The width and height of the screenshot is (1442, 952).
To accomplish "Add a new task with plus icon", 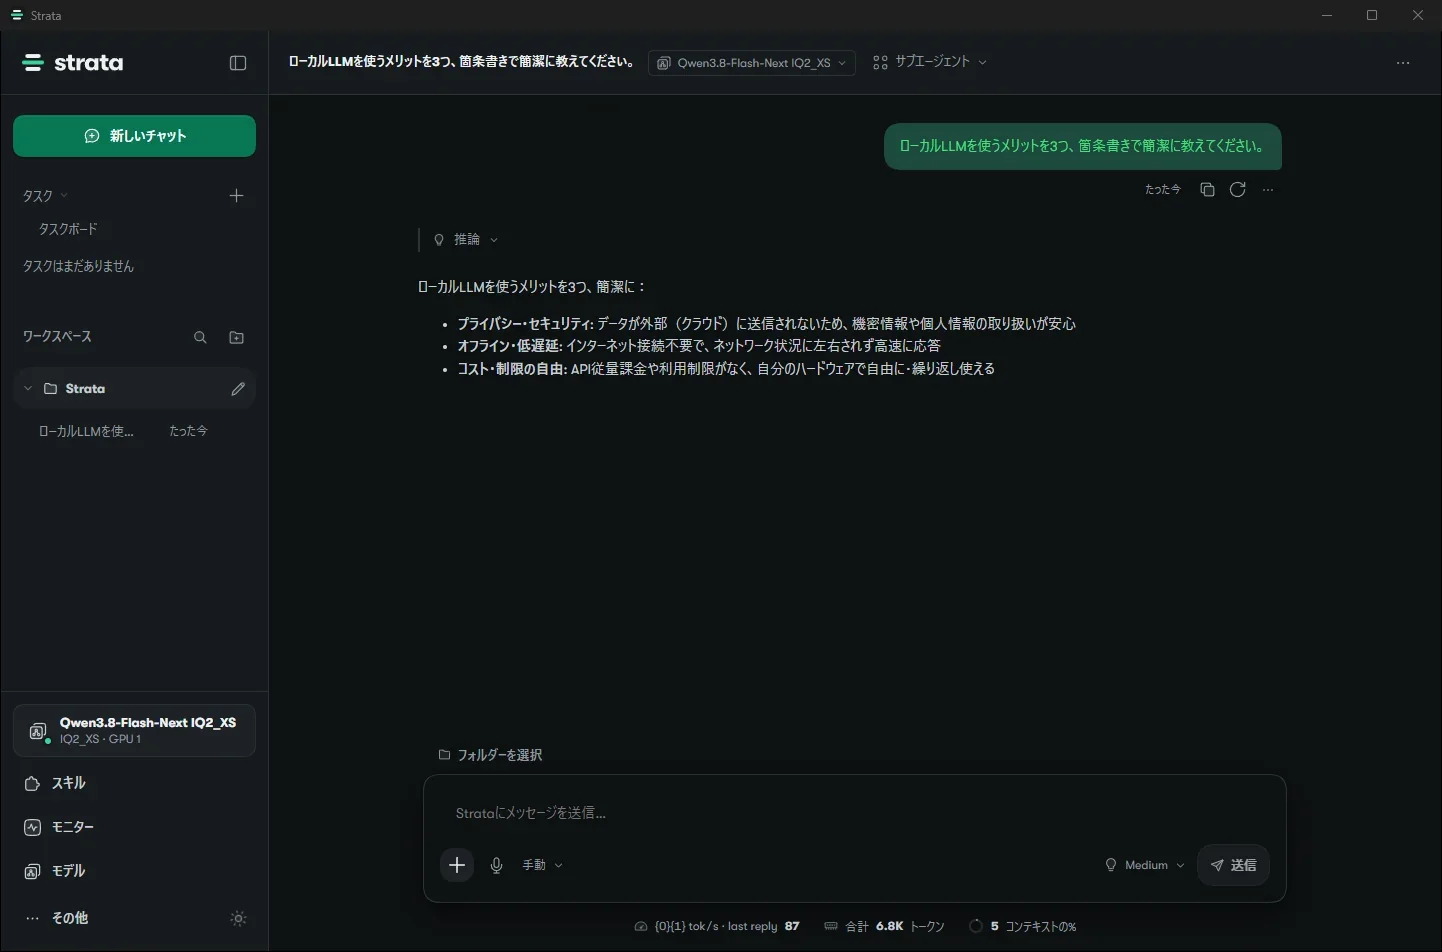I will (x=236, y=196).
